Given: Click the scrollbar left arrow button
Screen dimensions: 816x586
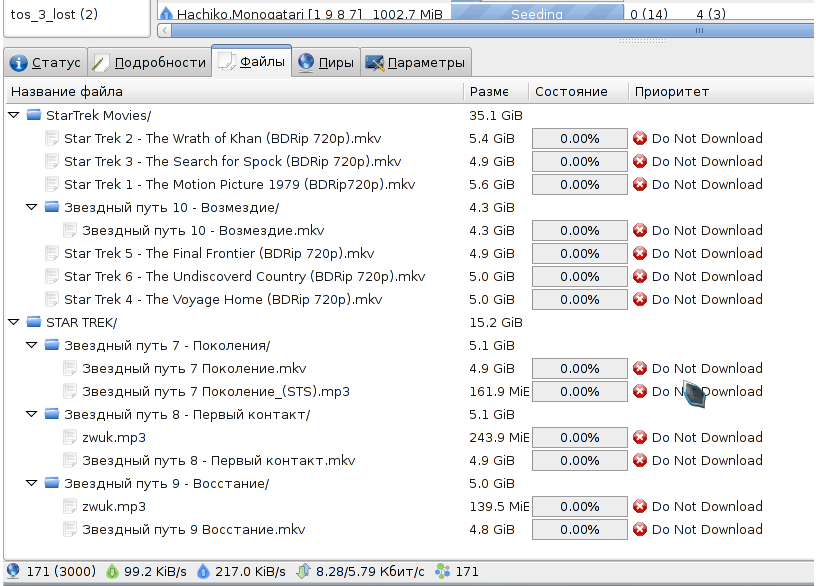Looking at the screenshot, I should tap(165, 31).
